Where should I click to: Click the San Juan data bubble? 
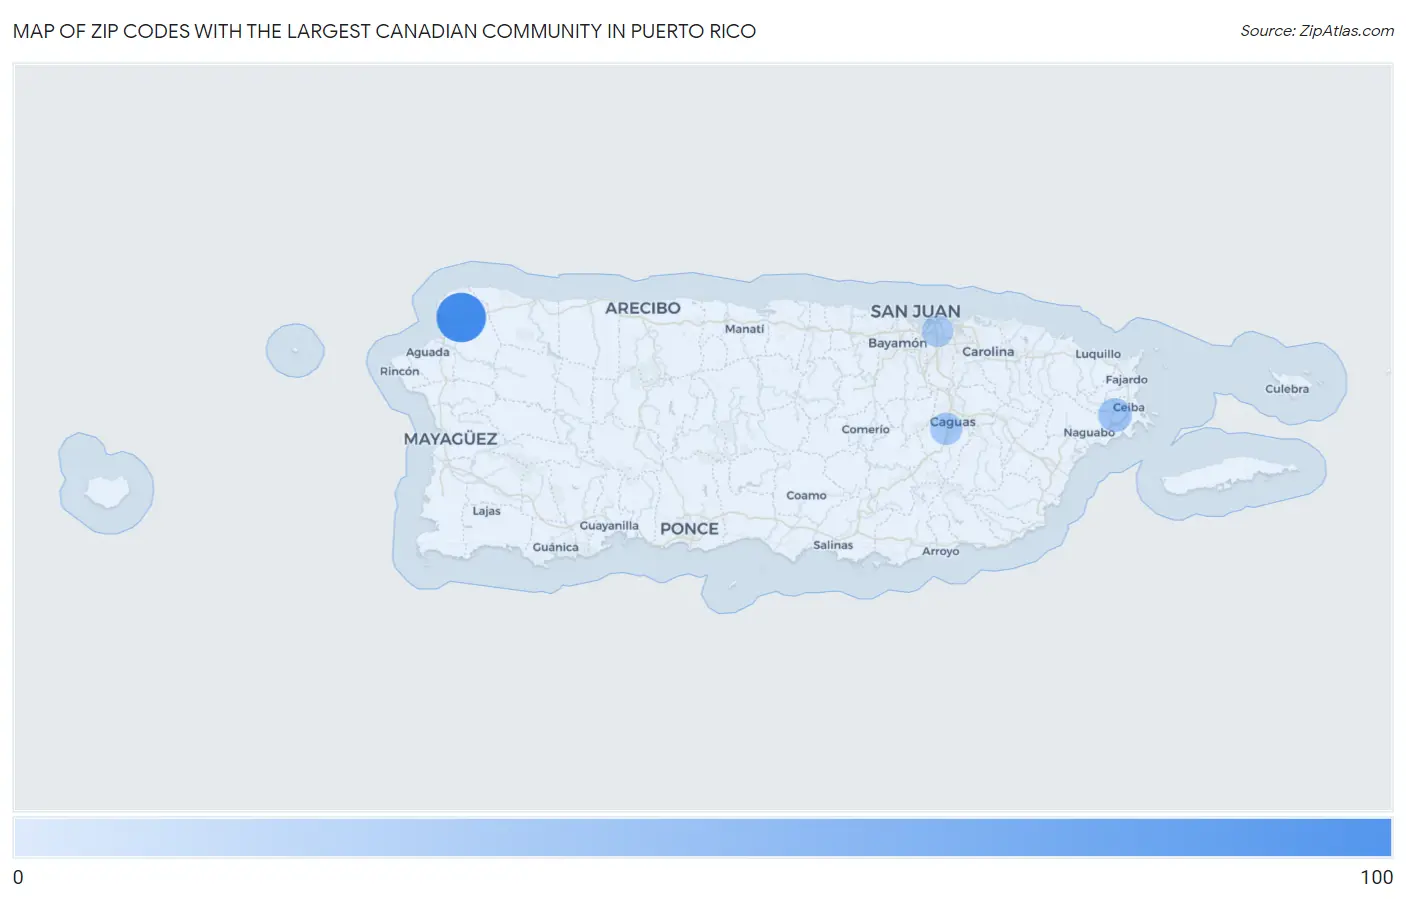(937, 331)
